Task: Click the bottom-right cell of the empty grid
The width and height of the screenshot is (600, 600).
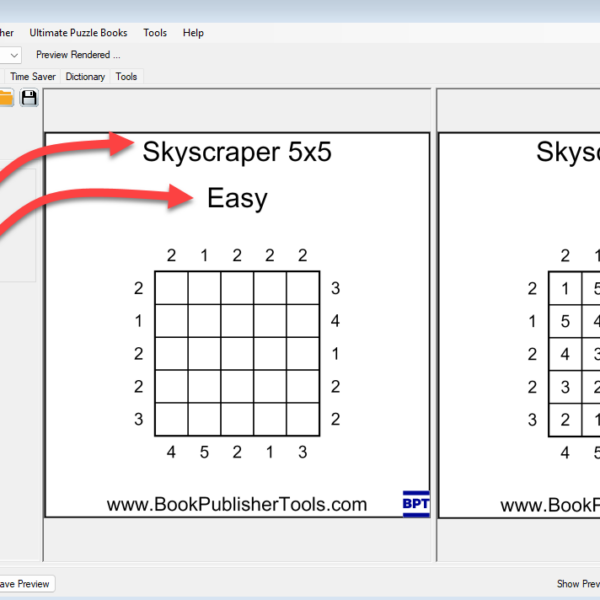Action: tap(303, 419)
